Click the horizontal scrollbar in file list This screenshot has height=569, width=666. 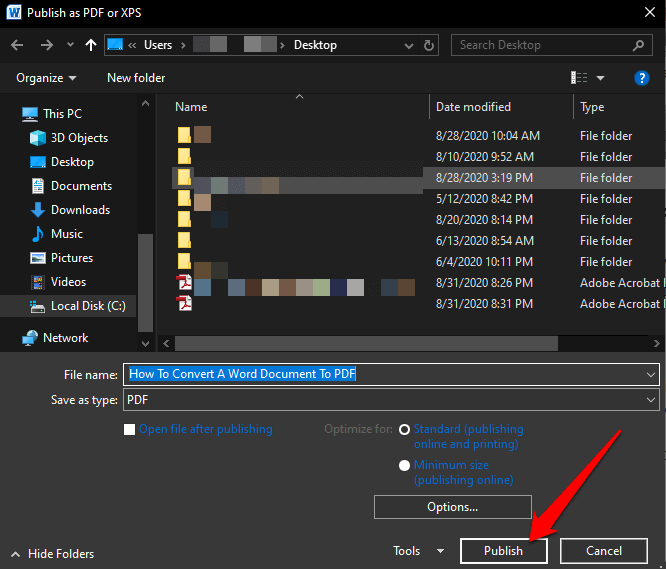(360, 343)
